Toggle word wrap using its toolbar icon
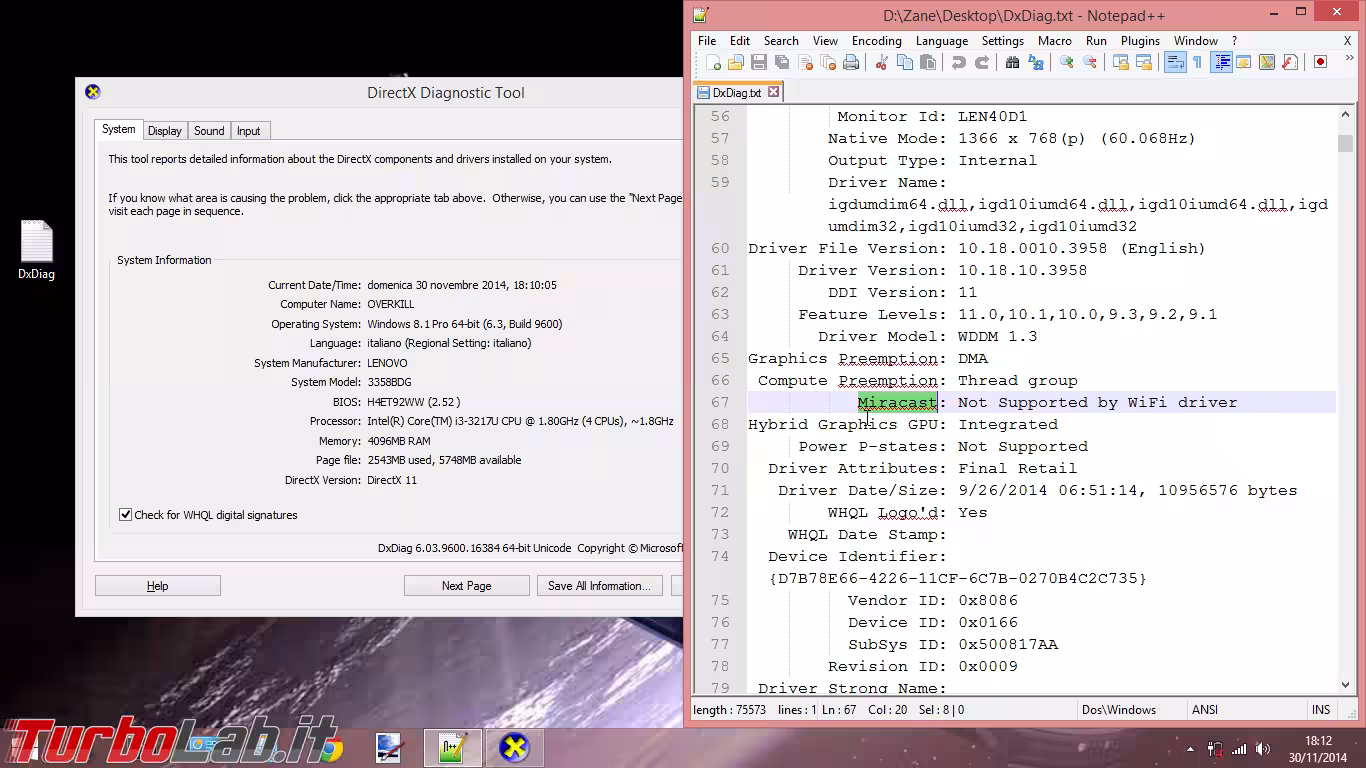Viewport: 1366px width, 768px height. tap(1176, 62)
